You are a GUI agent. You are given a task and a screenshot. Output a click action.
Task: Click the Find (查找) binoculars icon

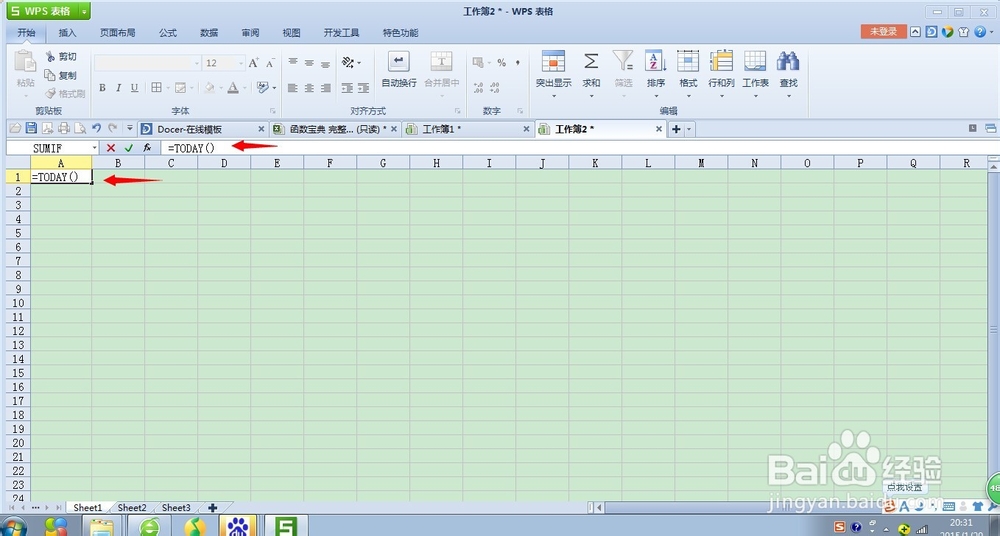coord(788,61)
